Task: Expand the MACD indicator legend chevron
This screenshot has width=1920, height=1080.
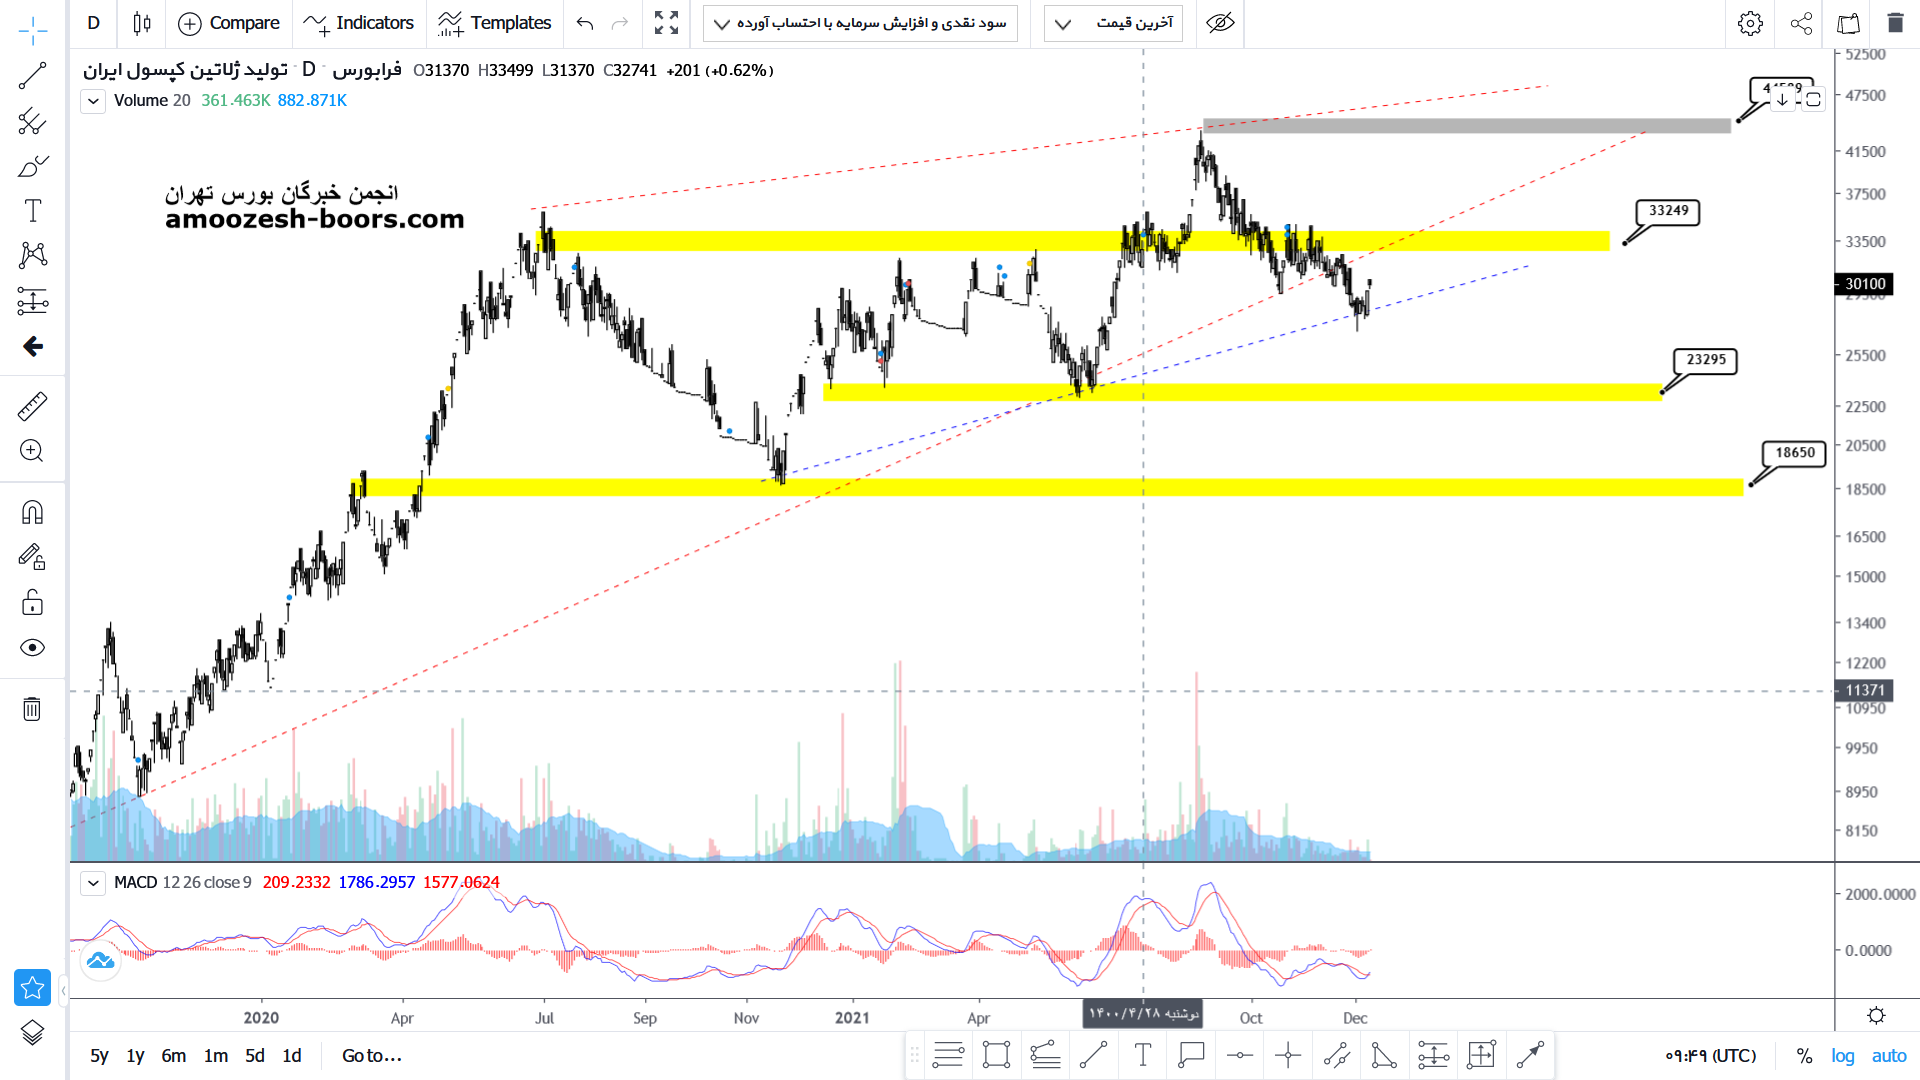Action: click(93, 883)
